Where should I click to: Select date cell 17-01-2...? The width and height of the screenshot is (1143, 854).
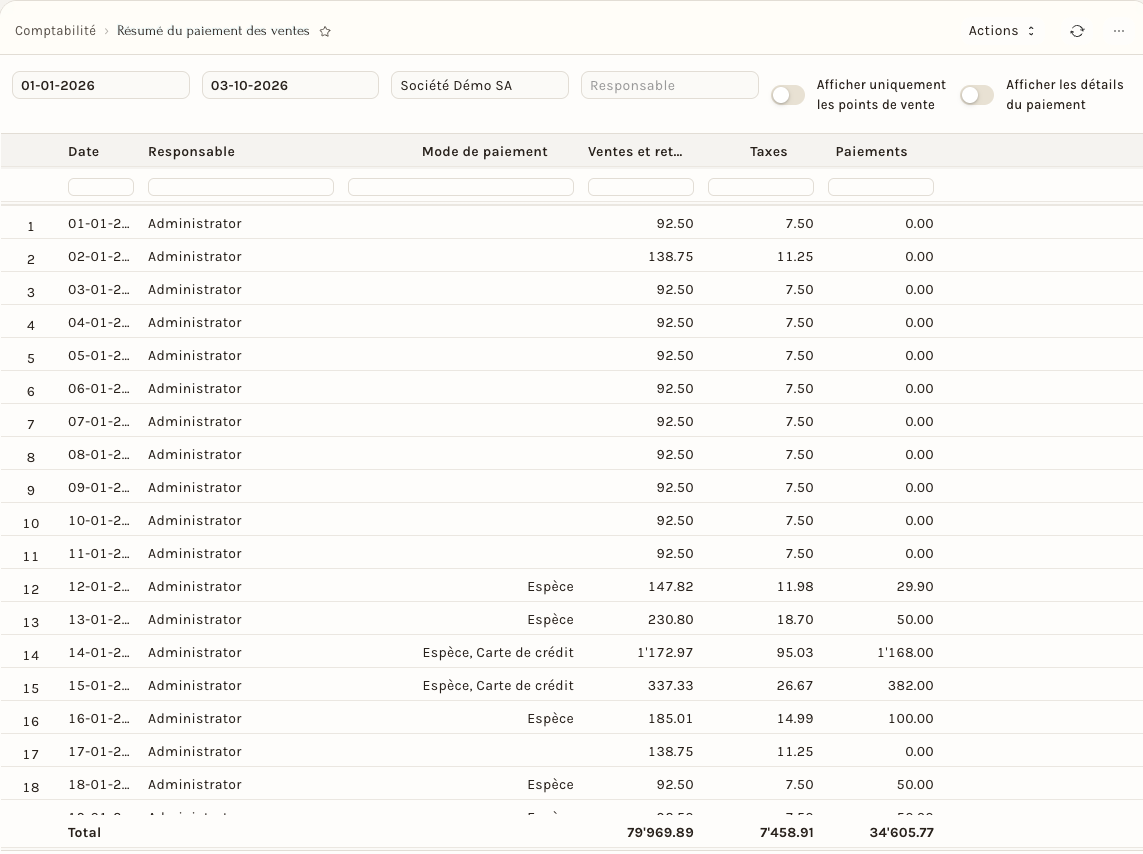coord(98,751)
